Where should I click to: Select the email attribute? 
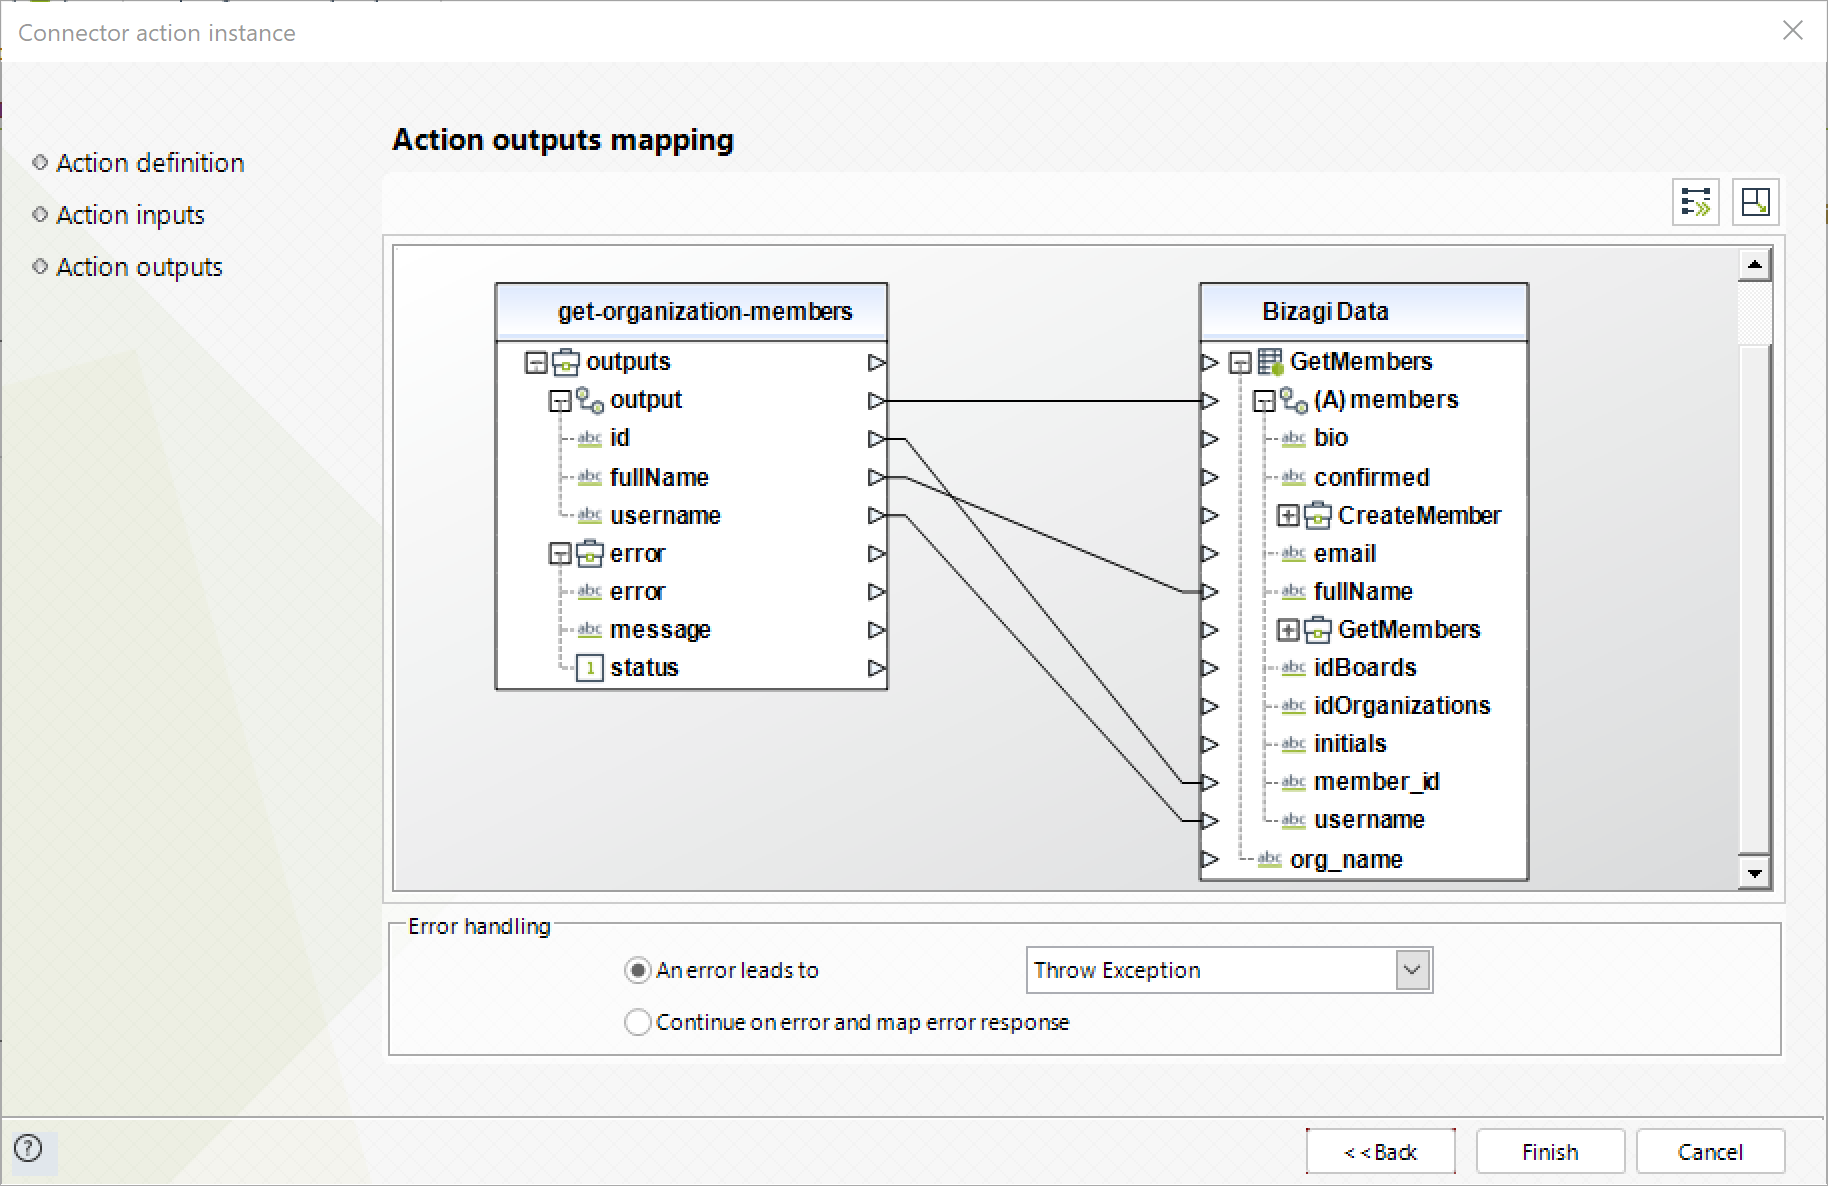(1344, 554)
